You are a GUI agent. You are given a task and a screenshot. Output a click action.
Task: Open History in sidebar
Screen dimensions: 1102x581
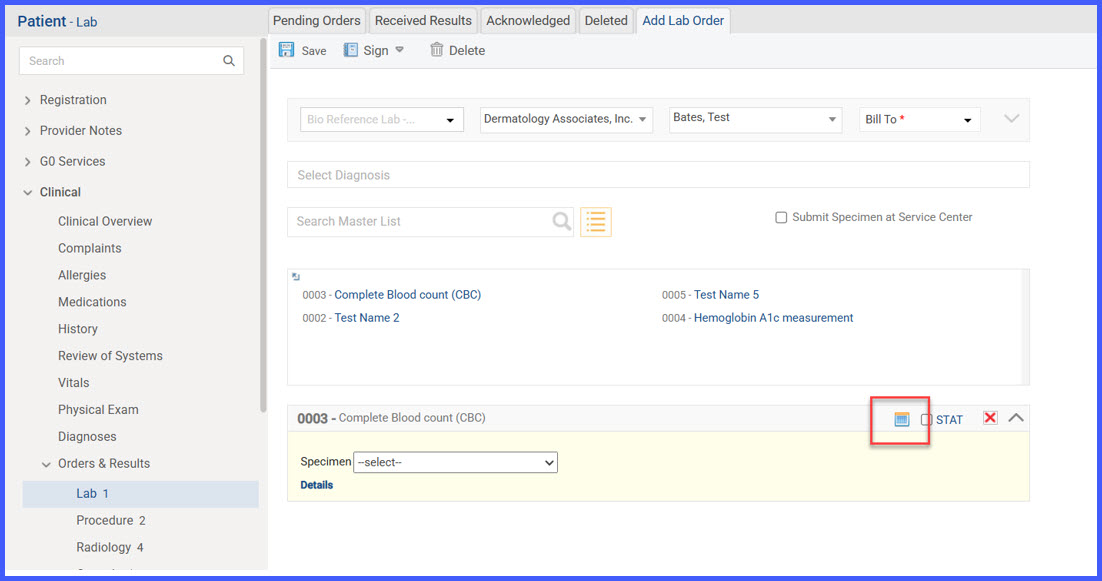77,329
